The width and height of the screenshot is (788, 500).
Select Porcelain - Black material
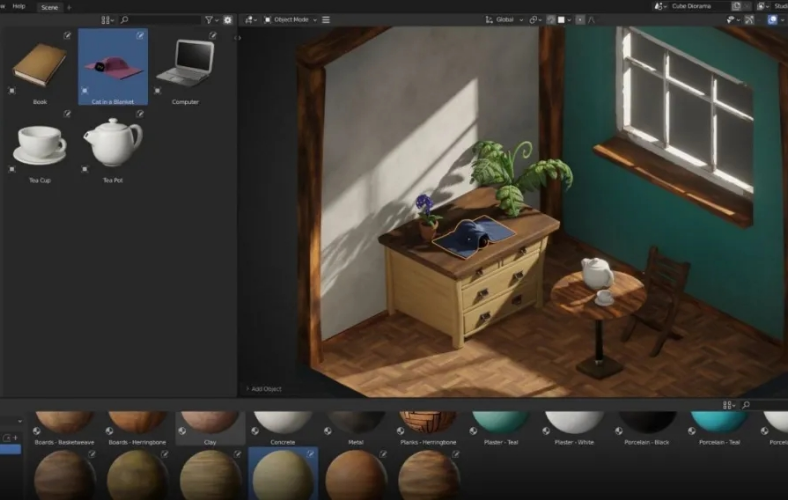647,428
